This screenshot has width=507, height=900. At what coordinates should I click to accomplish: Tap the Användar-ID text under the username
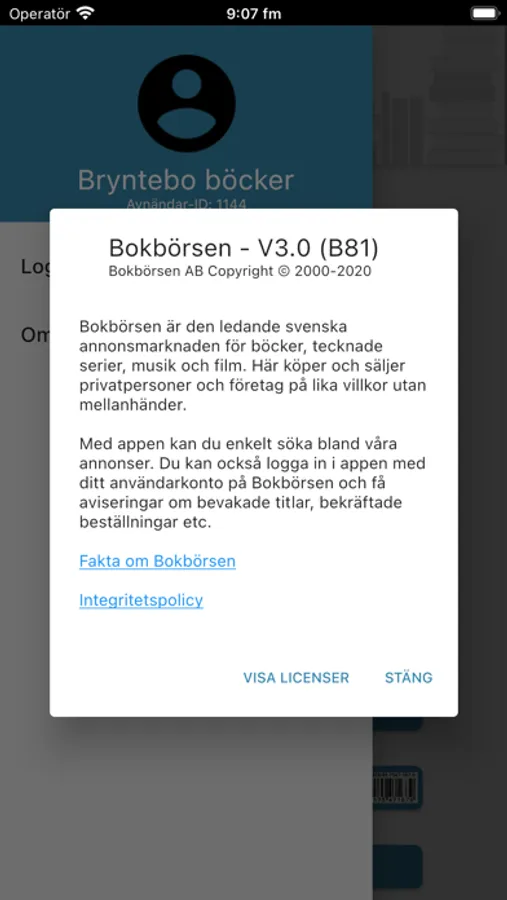tap(186, 204)
